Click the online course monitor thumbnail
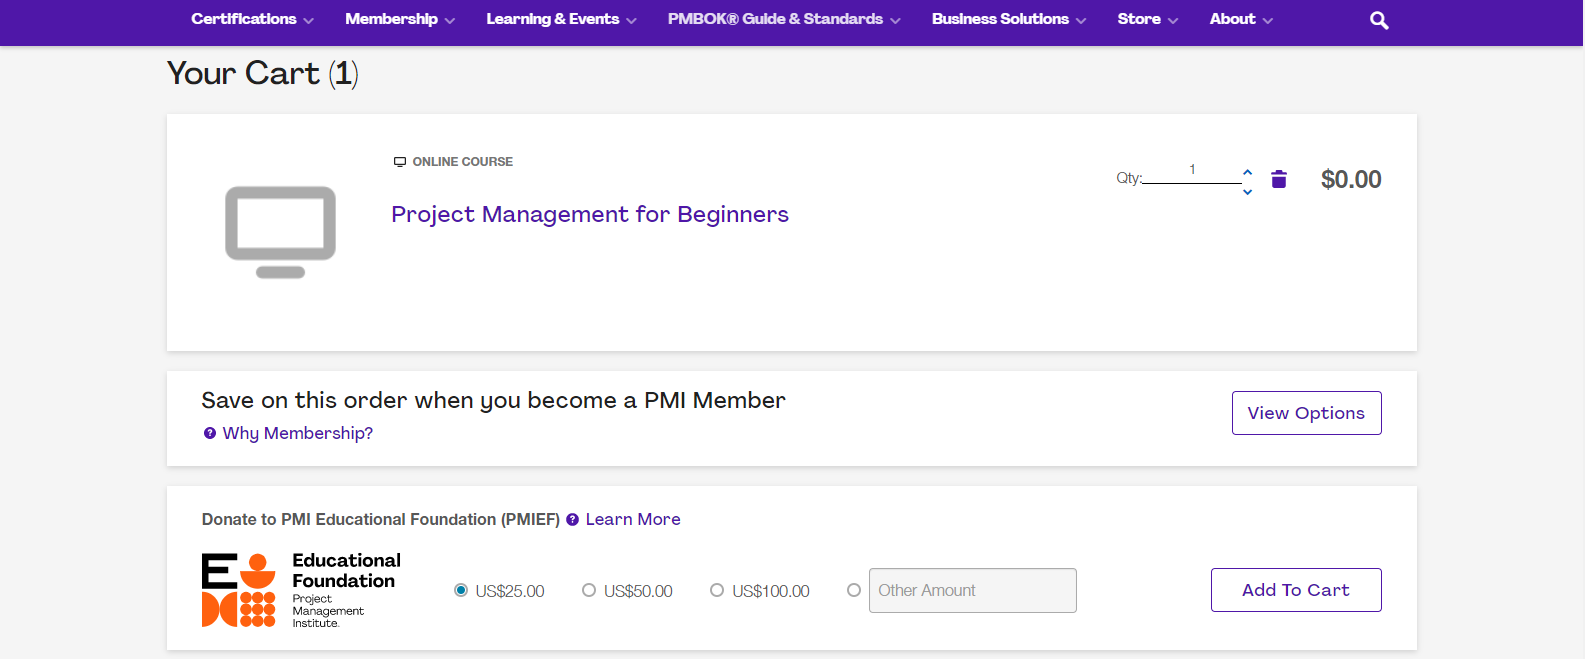This screenshot has width=1585, height=659. pos(280,232)
